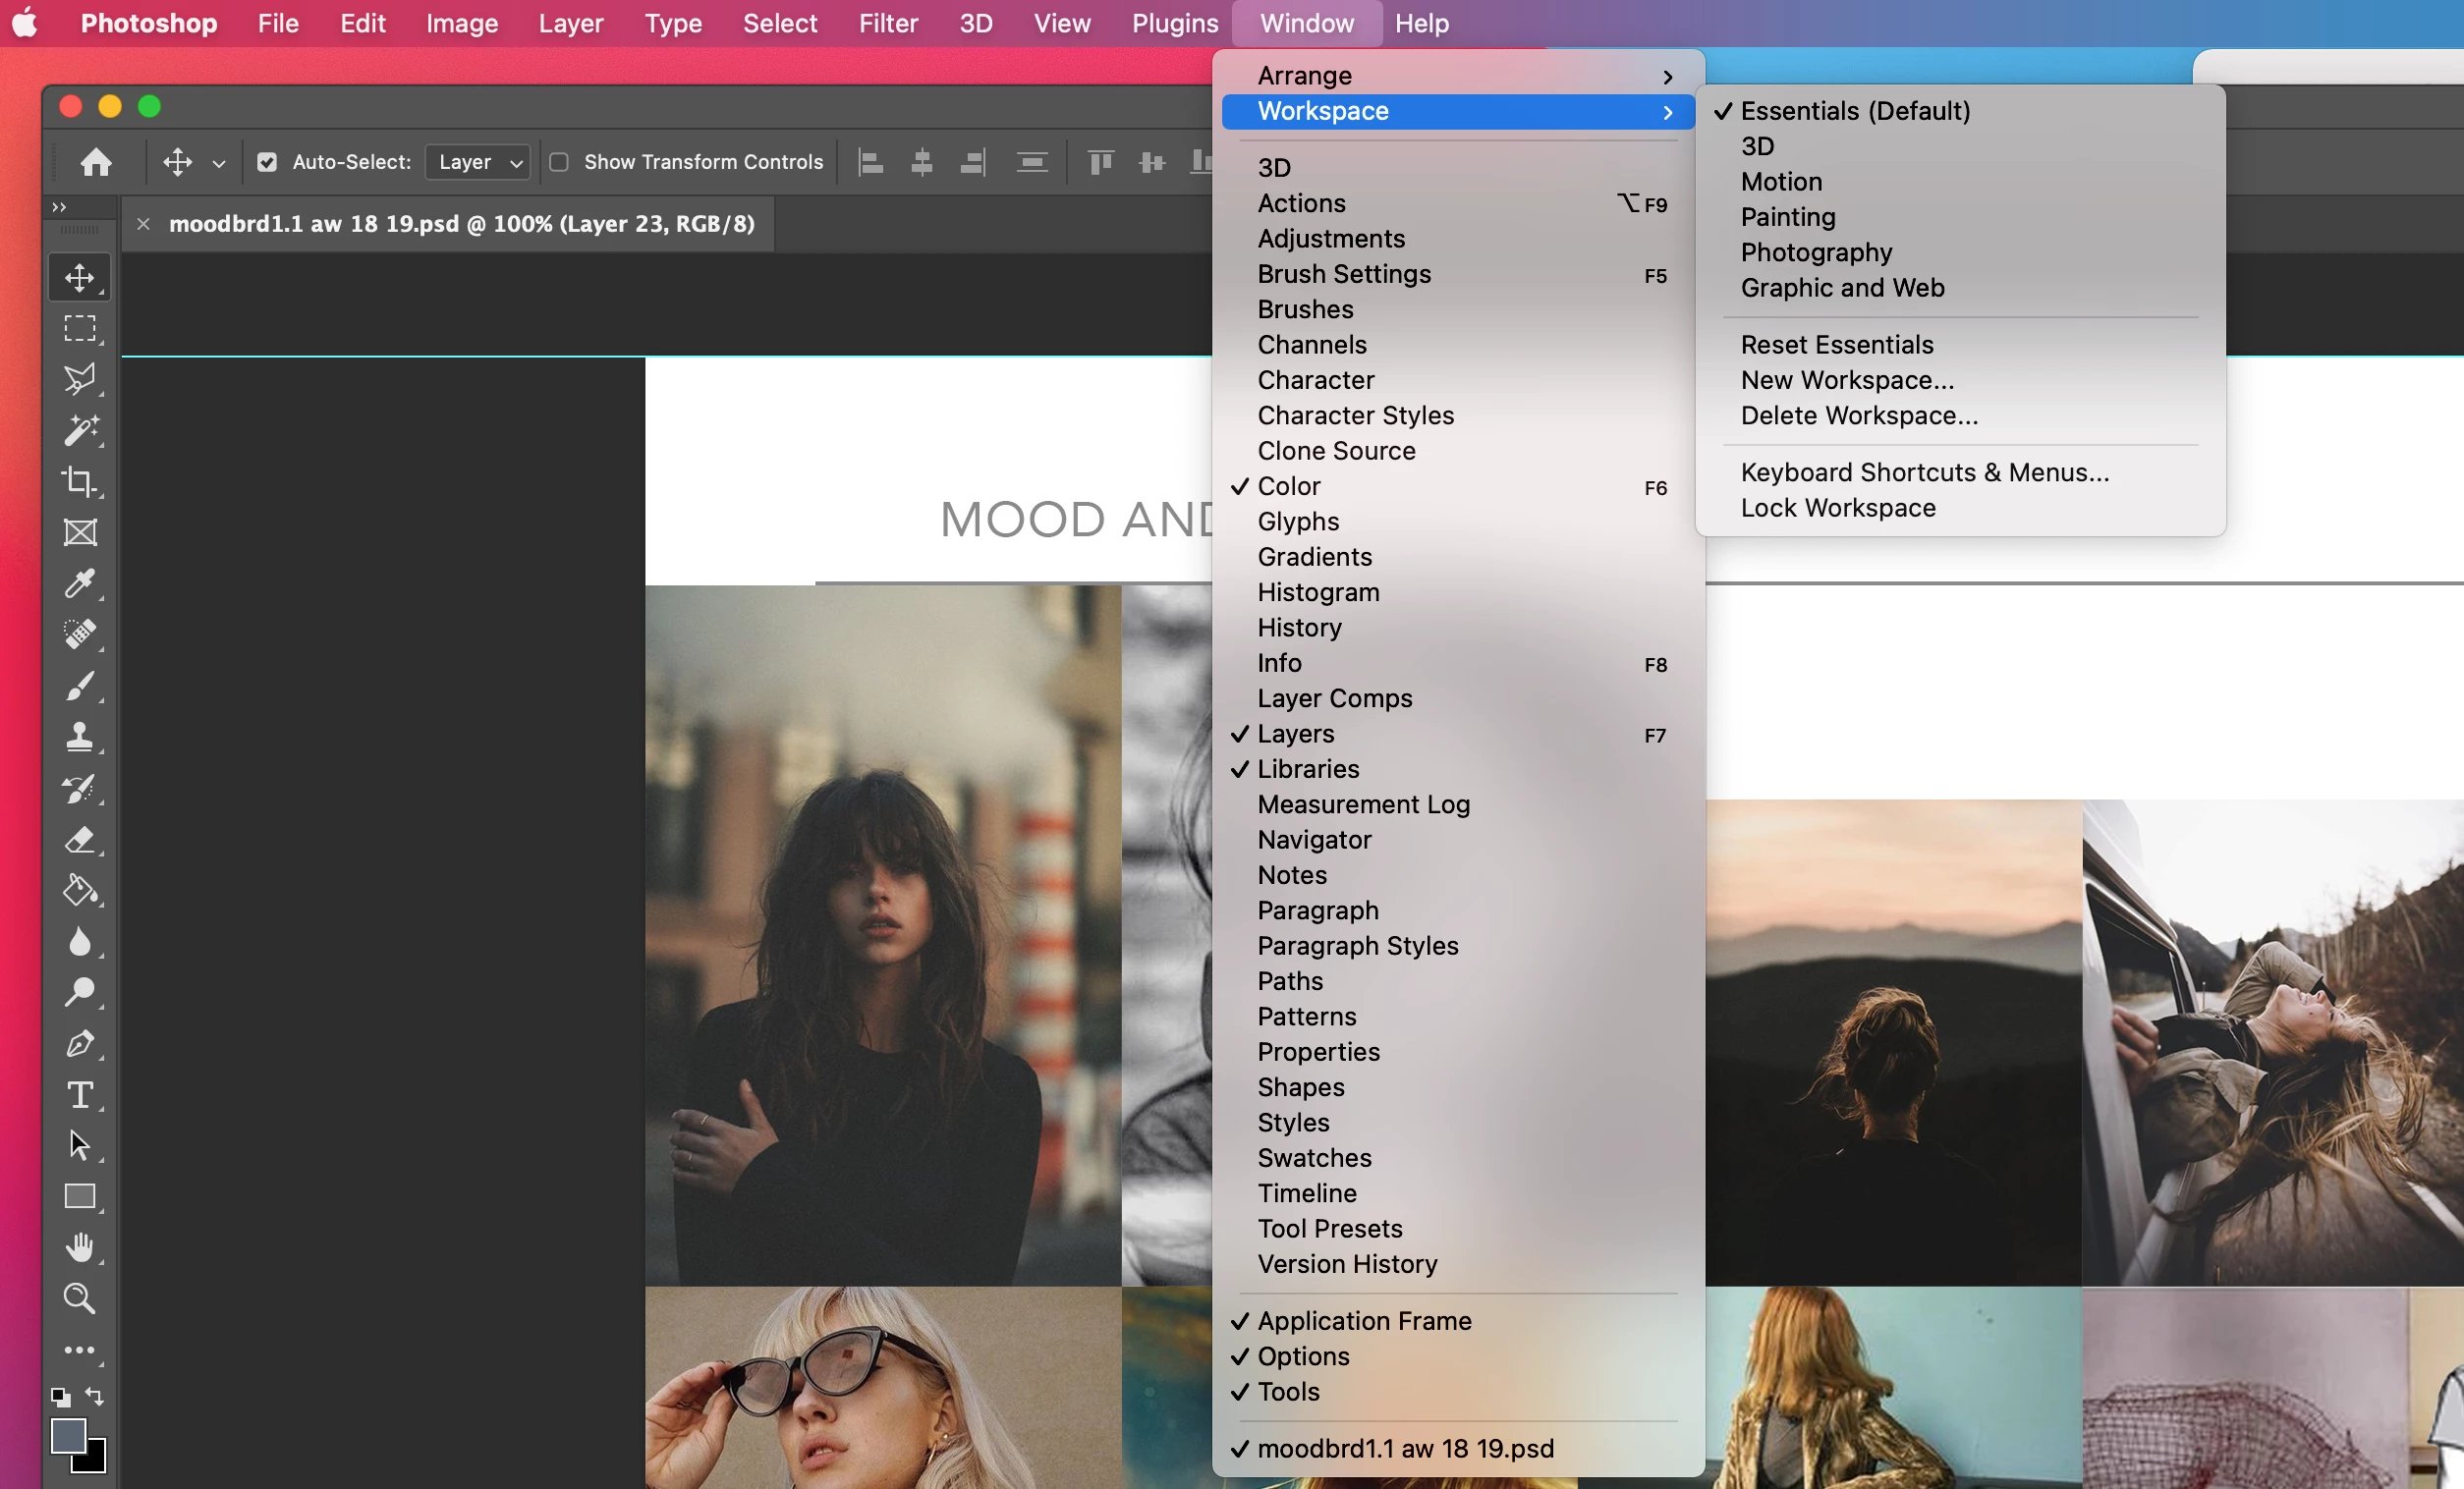Viewport: 2464px width, 1489px height.
Task: Select the Clone Stamp tool
Action: (80, 737)
